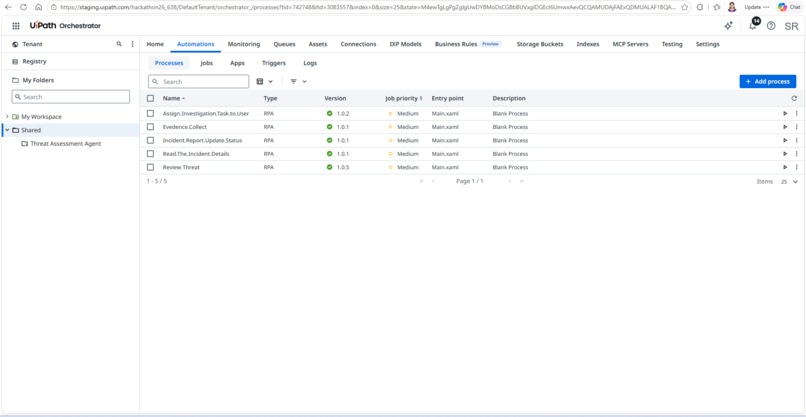Open the filter dropdown next to columns
The height and width of the screenshot is (417, 806).
(x=299, y=81)
